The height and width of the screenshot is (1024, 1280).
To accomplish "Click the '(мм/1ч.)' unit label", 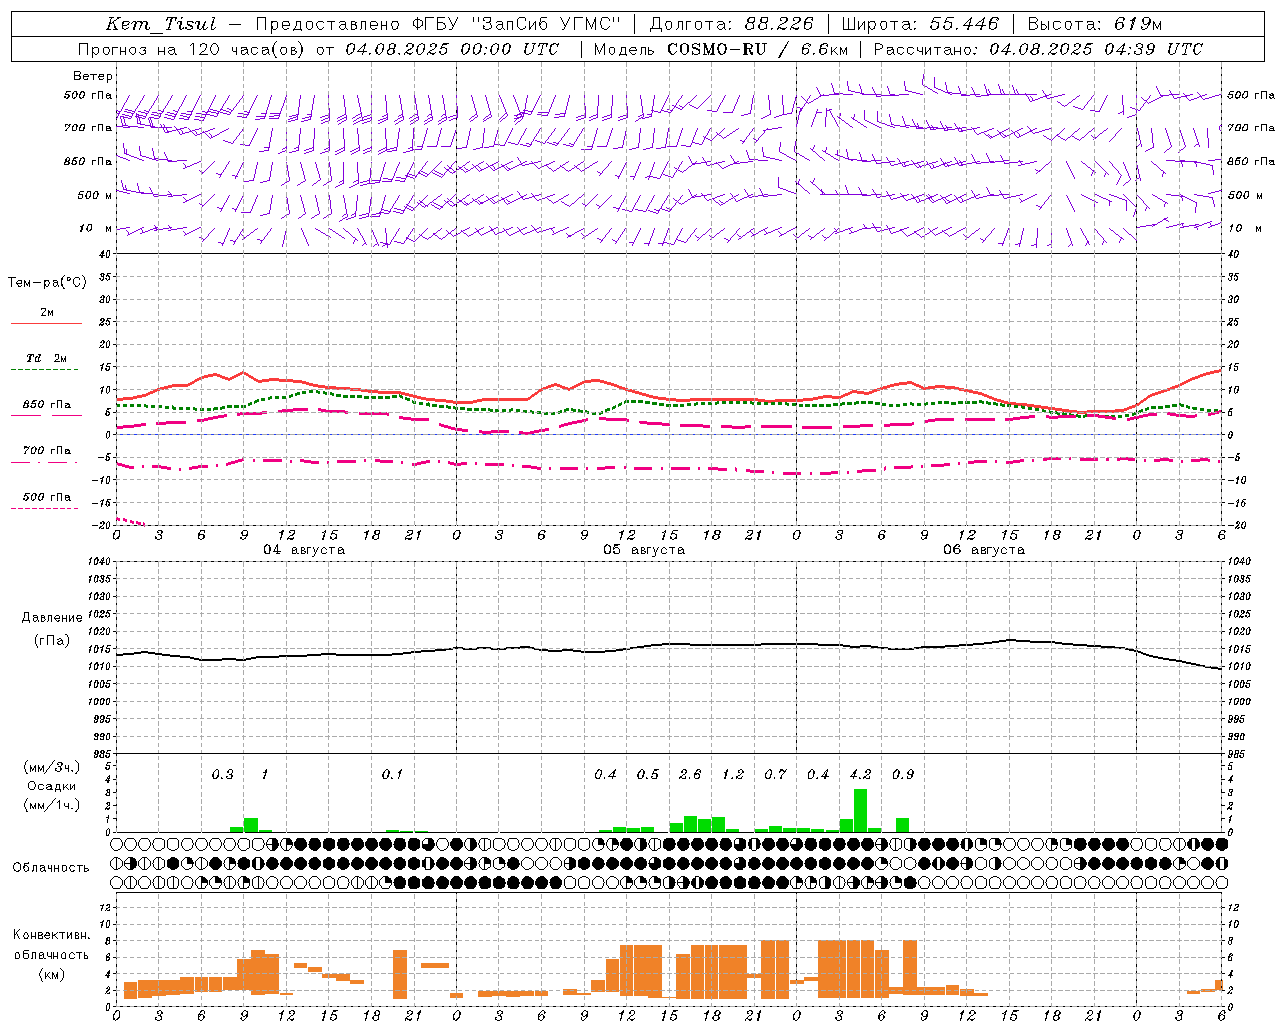I will (x=51, y=805).
